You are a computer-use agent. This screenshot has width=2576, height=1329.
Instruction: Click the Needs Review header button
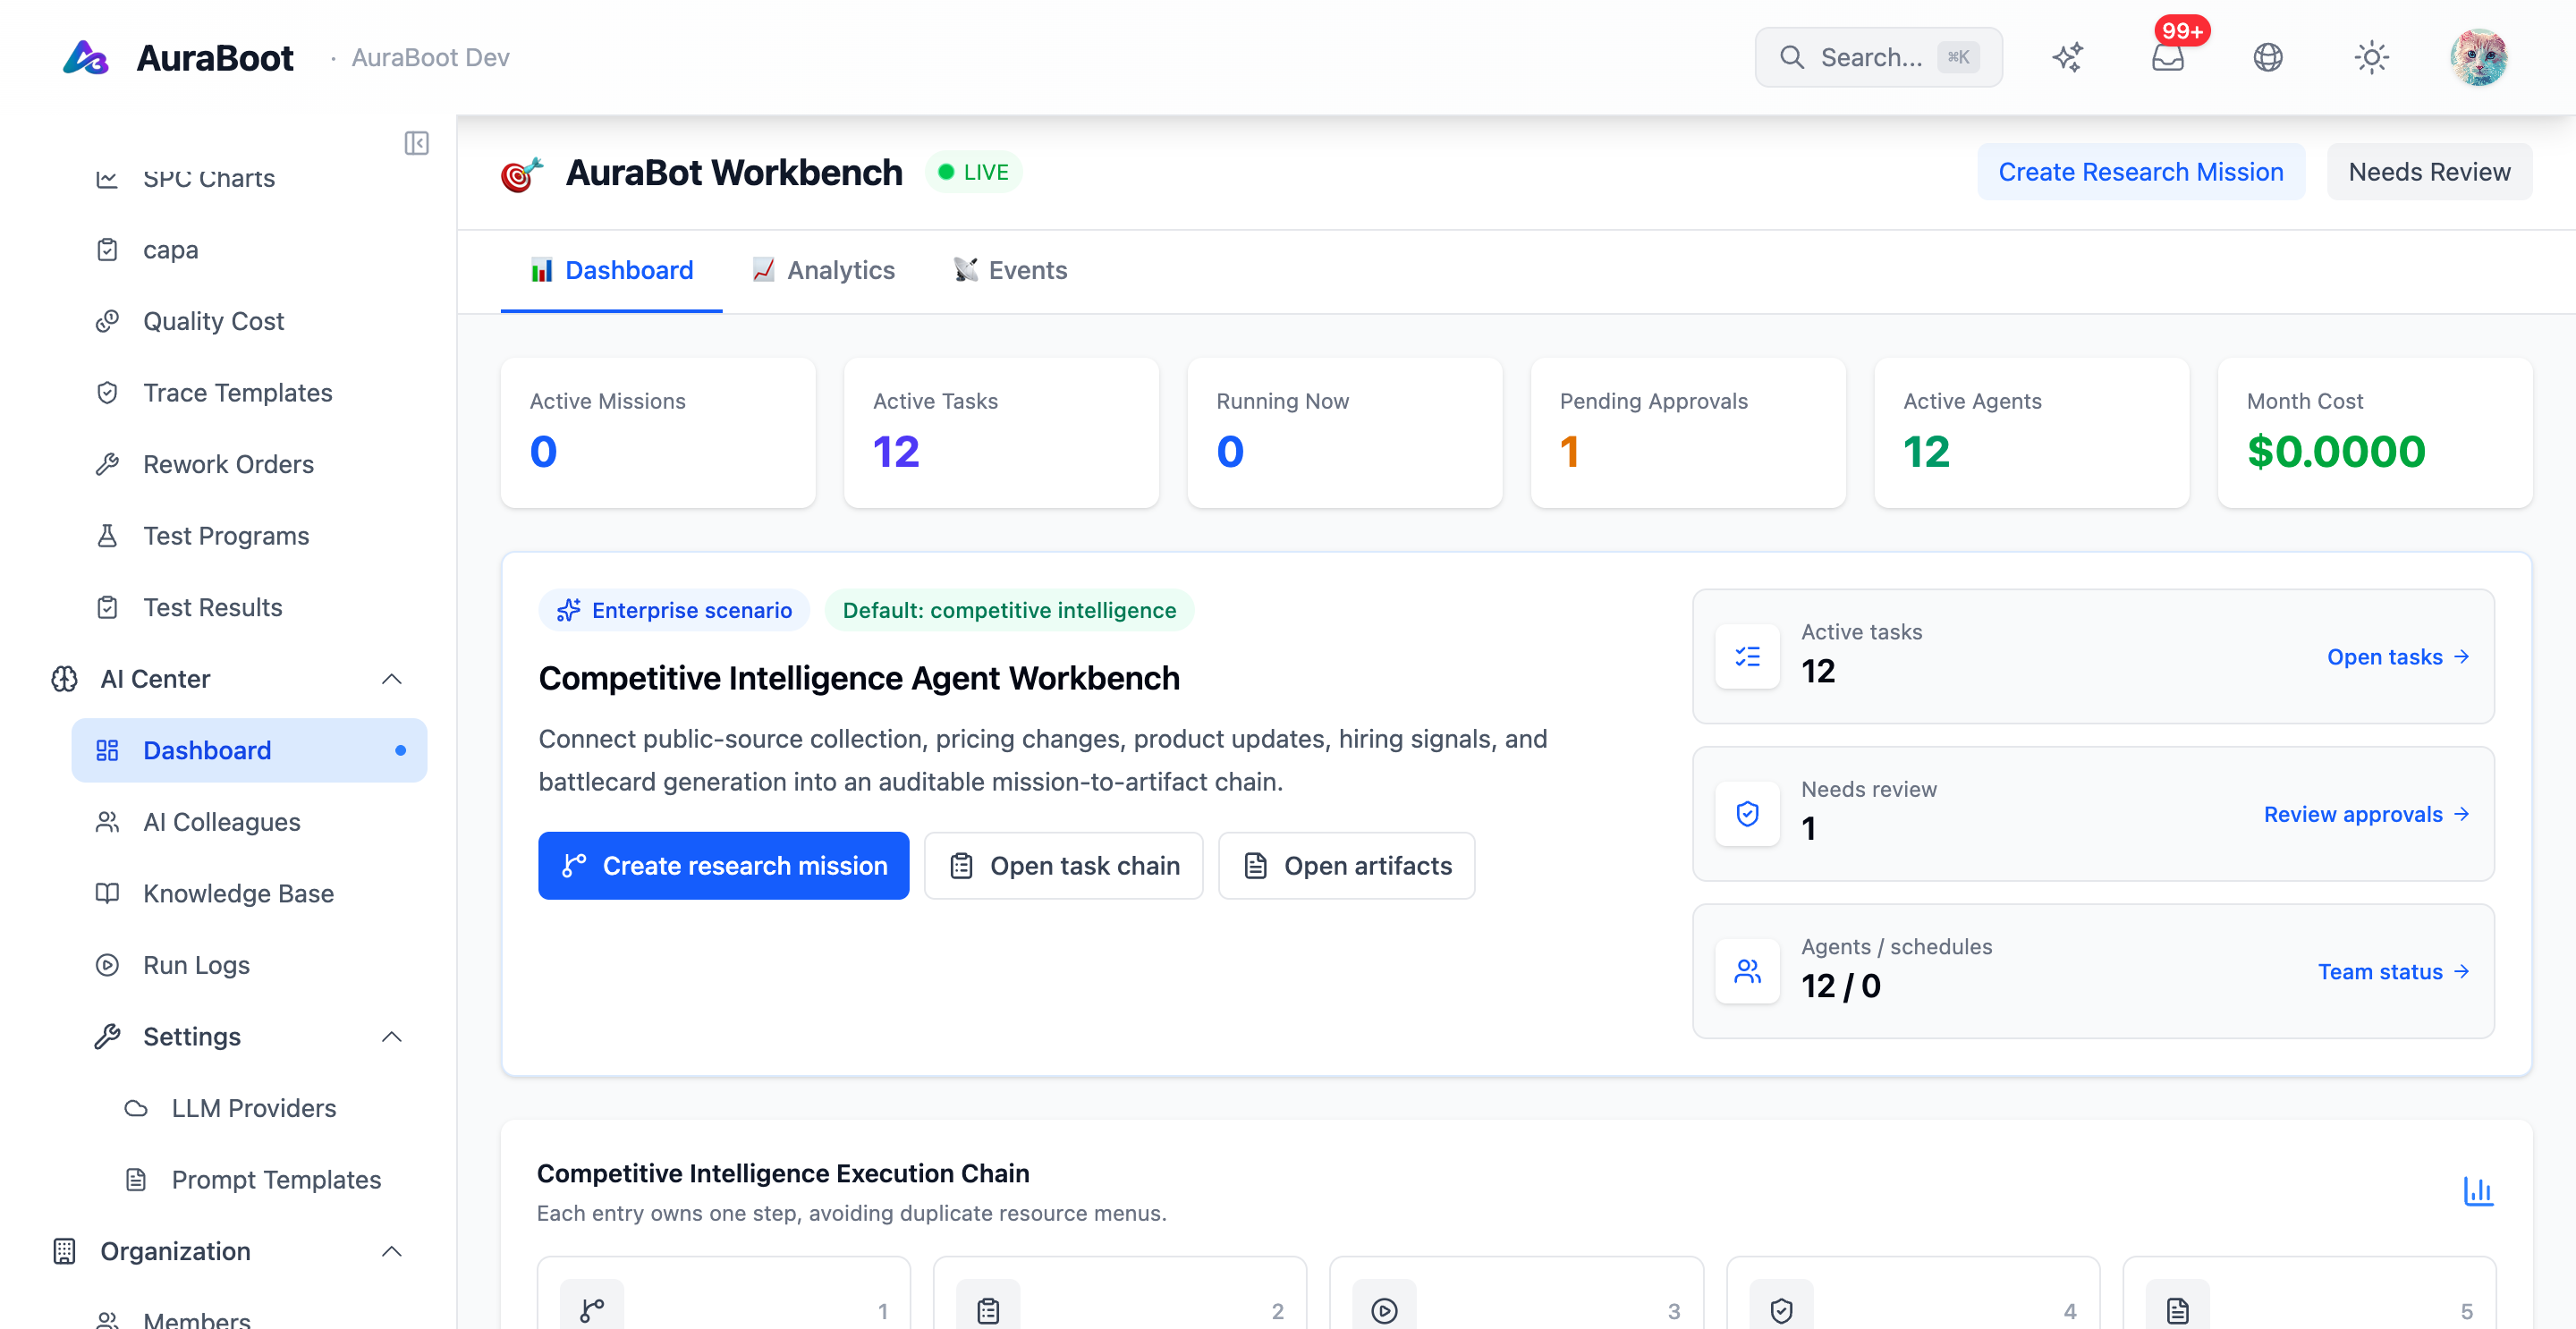point(2429,172)
